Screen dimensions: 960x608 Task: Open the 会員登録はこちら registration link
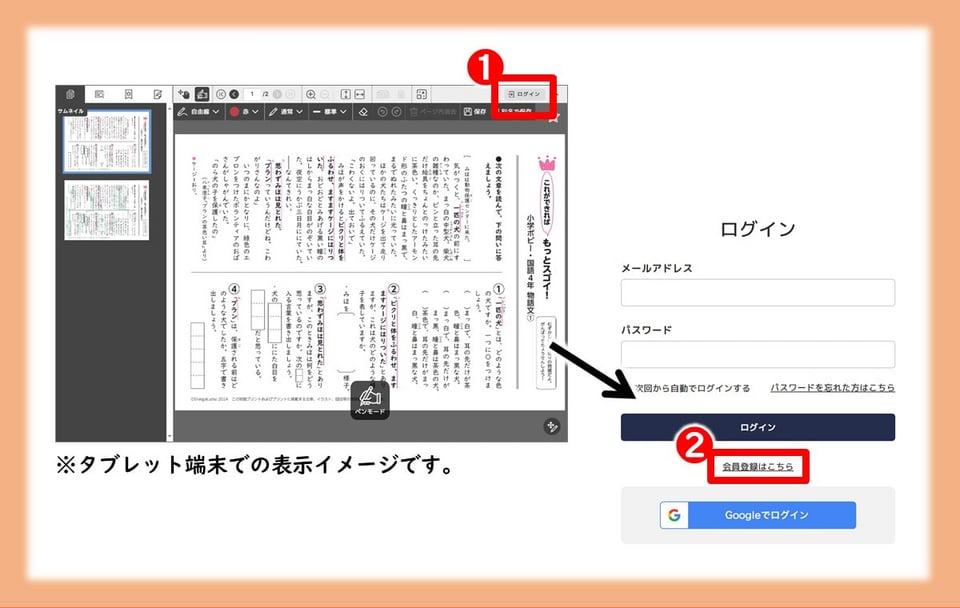pos(757,467)
